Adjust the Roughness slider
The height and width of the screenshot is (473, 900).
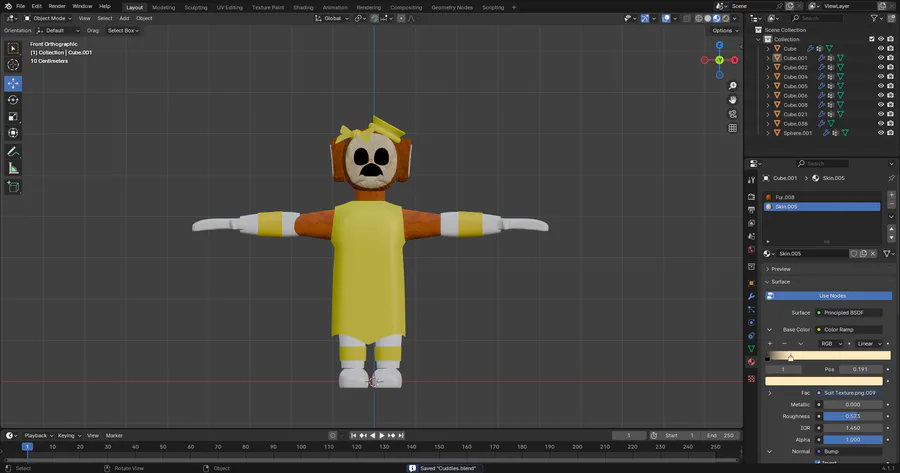pos(853,416)
